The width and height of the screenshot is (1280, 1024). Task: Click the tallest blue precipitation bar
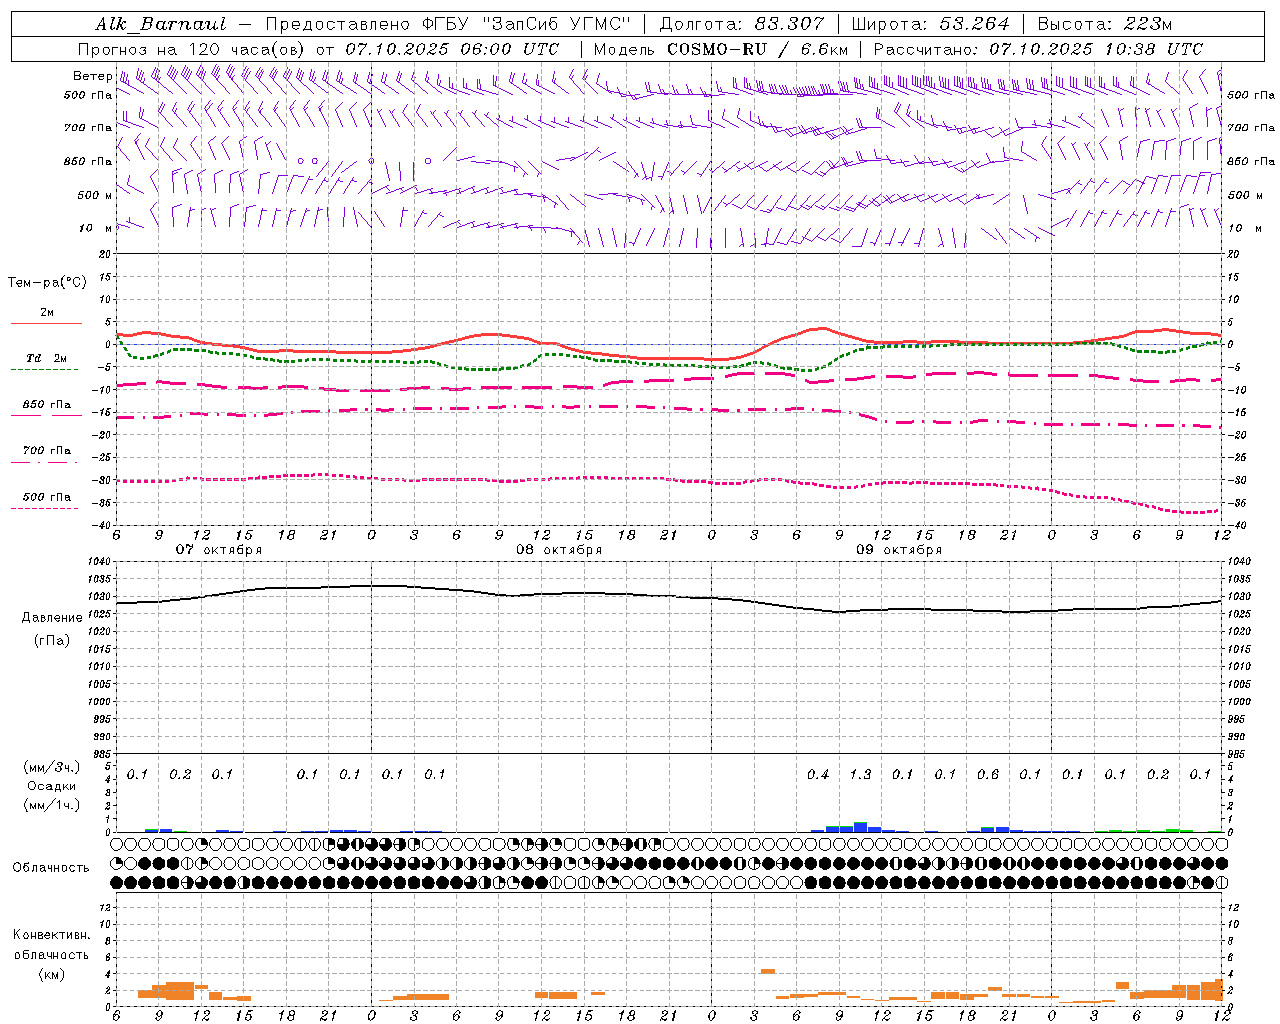pyautogui.click(x=860, y=827)
